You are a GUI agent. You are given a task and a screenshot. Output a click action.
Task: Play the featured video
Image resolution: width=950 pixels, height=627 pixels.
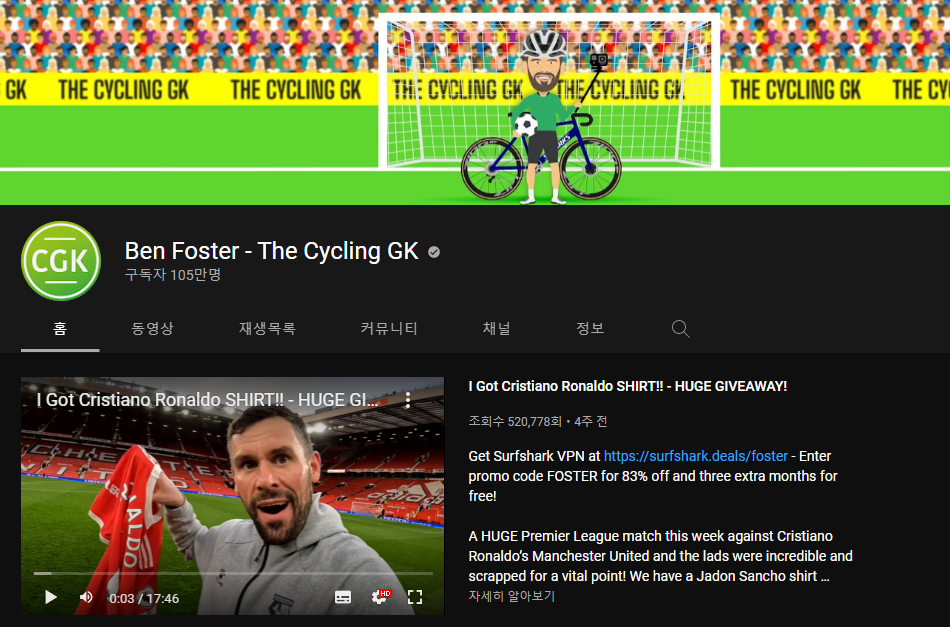(x=51, y=597)
